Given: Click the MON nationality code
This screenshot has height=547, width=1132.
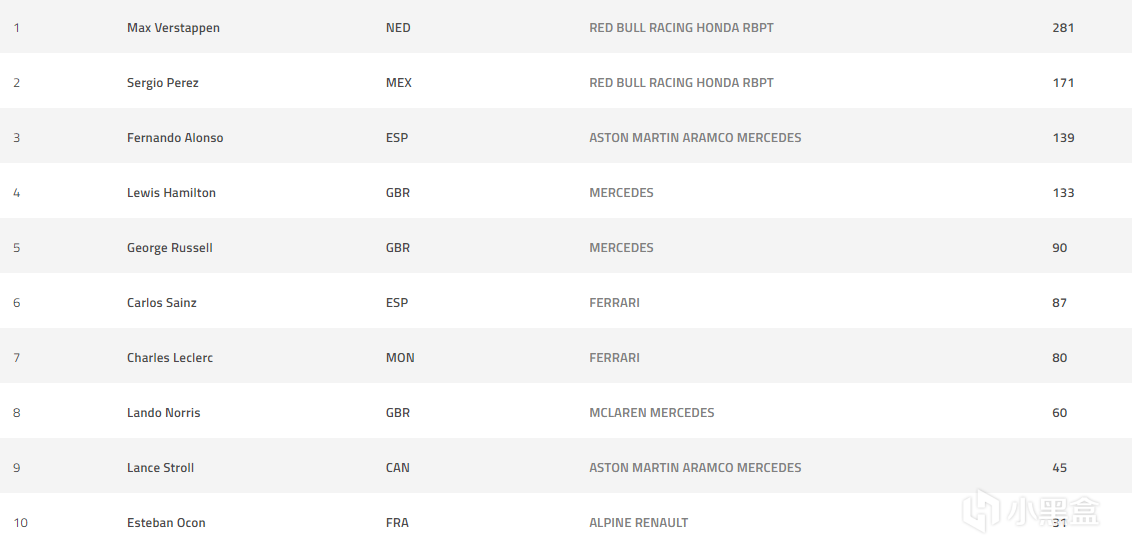Looking at the screenshot, I should [399, 358].
